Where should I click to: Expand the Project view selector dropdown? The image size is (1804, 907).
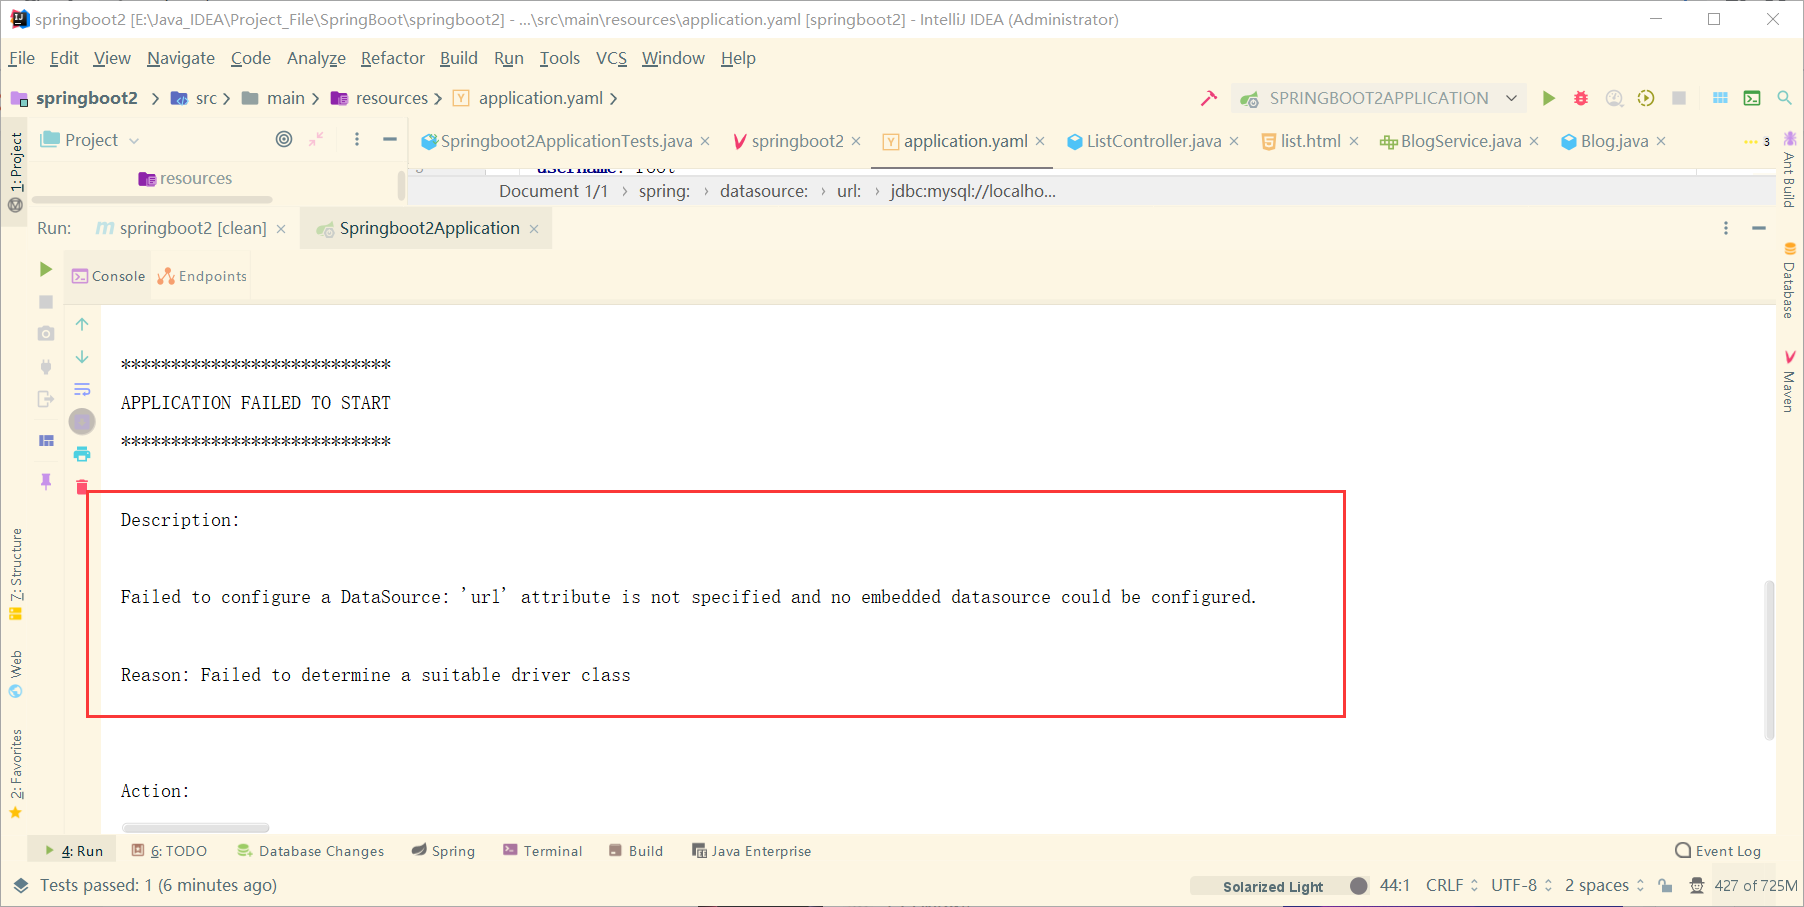[134, 141]
